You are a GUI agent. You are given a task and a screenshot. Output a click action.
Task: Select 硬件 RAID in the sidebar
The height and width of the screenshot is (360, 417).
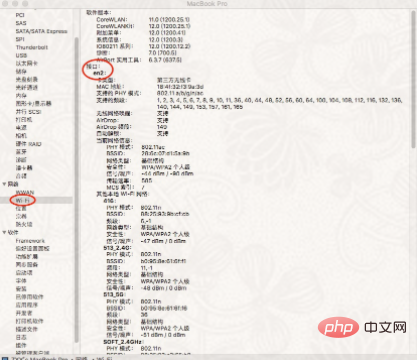coord(28,144)
